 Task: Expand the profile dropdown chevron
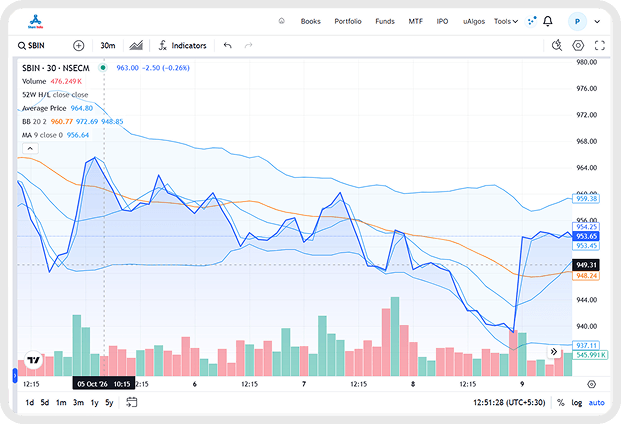pos(597,22)
